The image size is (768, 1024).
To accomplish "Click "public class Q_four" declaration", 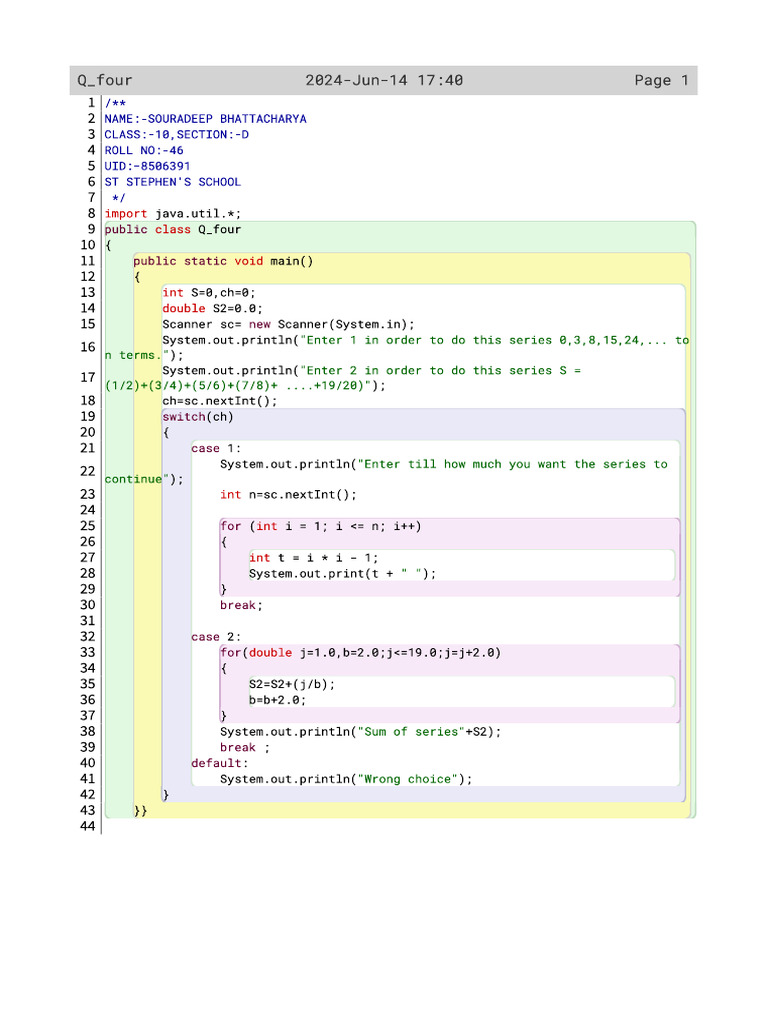I will click(x=172, y=229).
